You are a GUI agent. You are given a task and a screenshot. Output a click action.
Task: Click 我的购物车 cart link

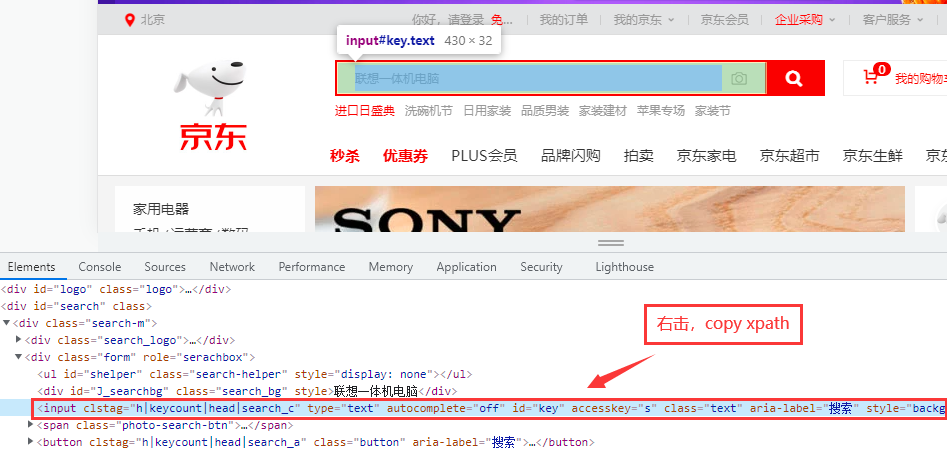[920, 78]
